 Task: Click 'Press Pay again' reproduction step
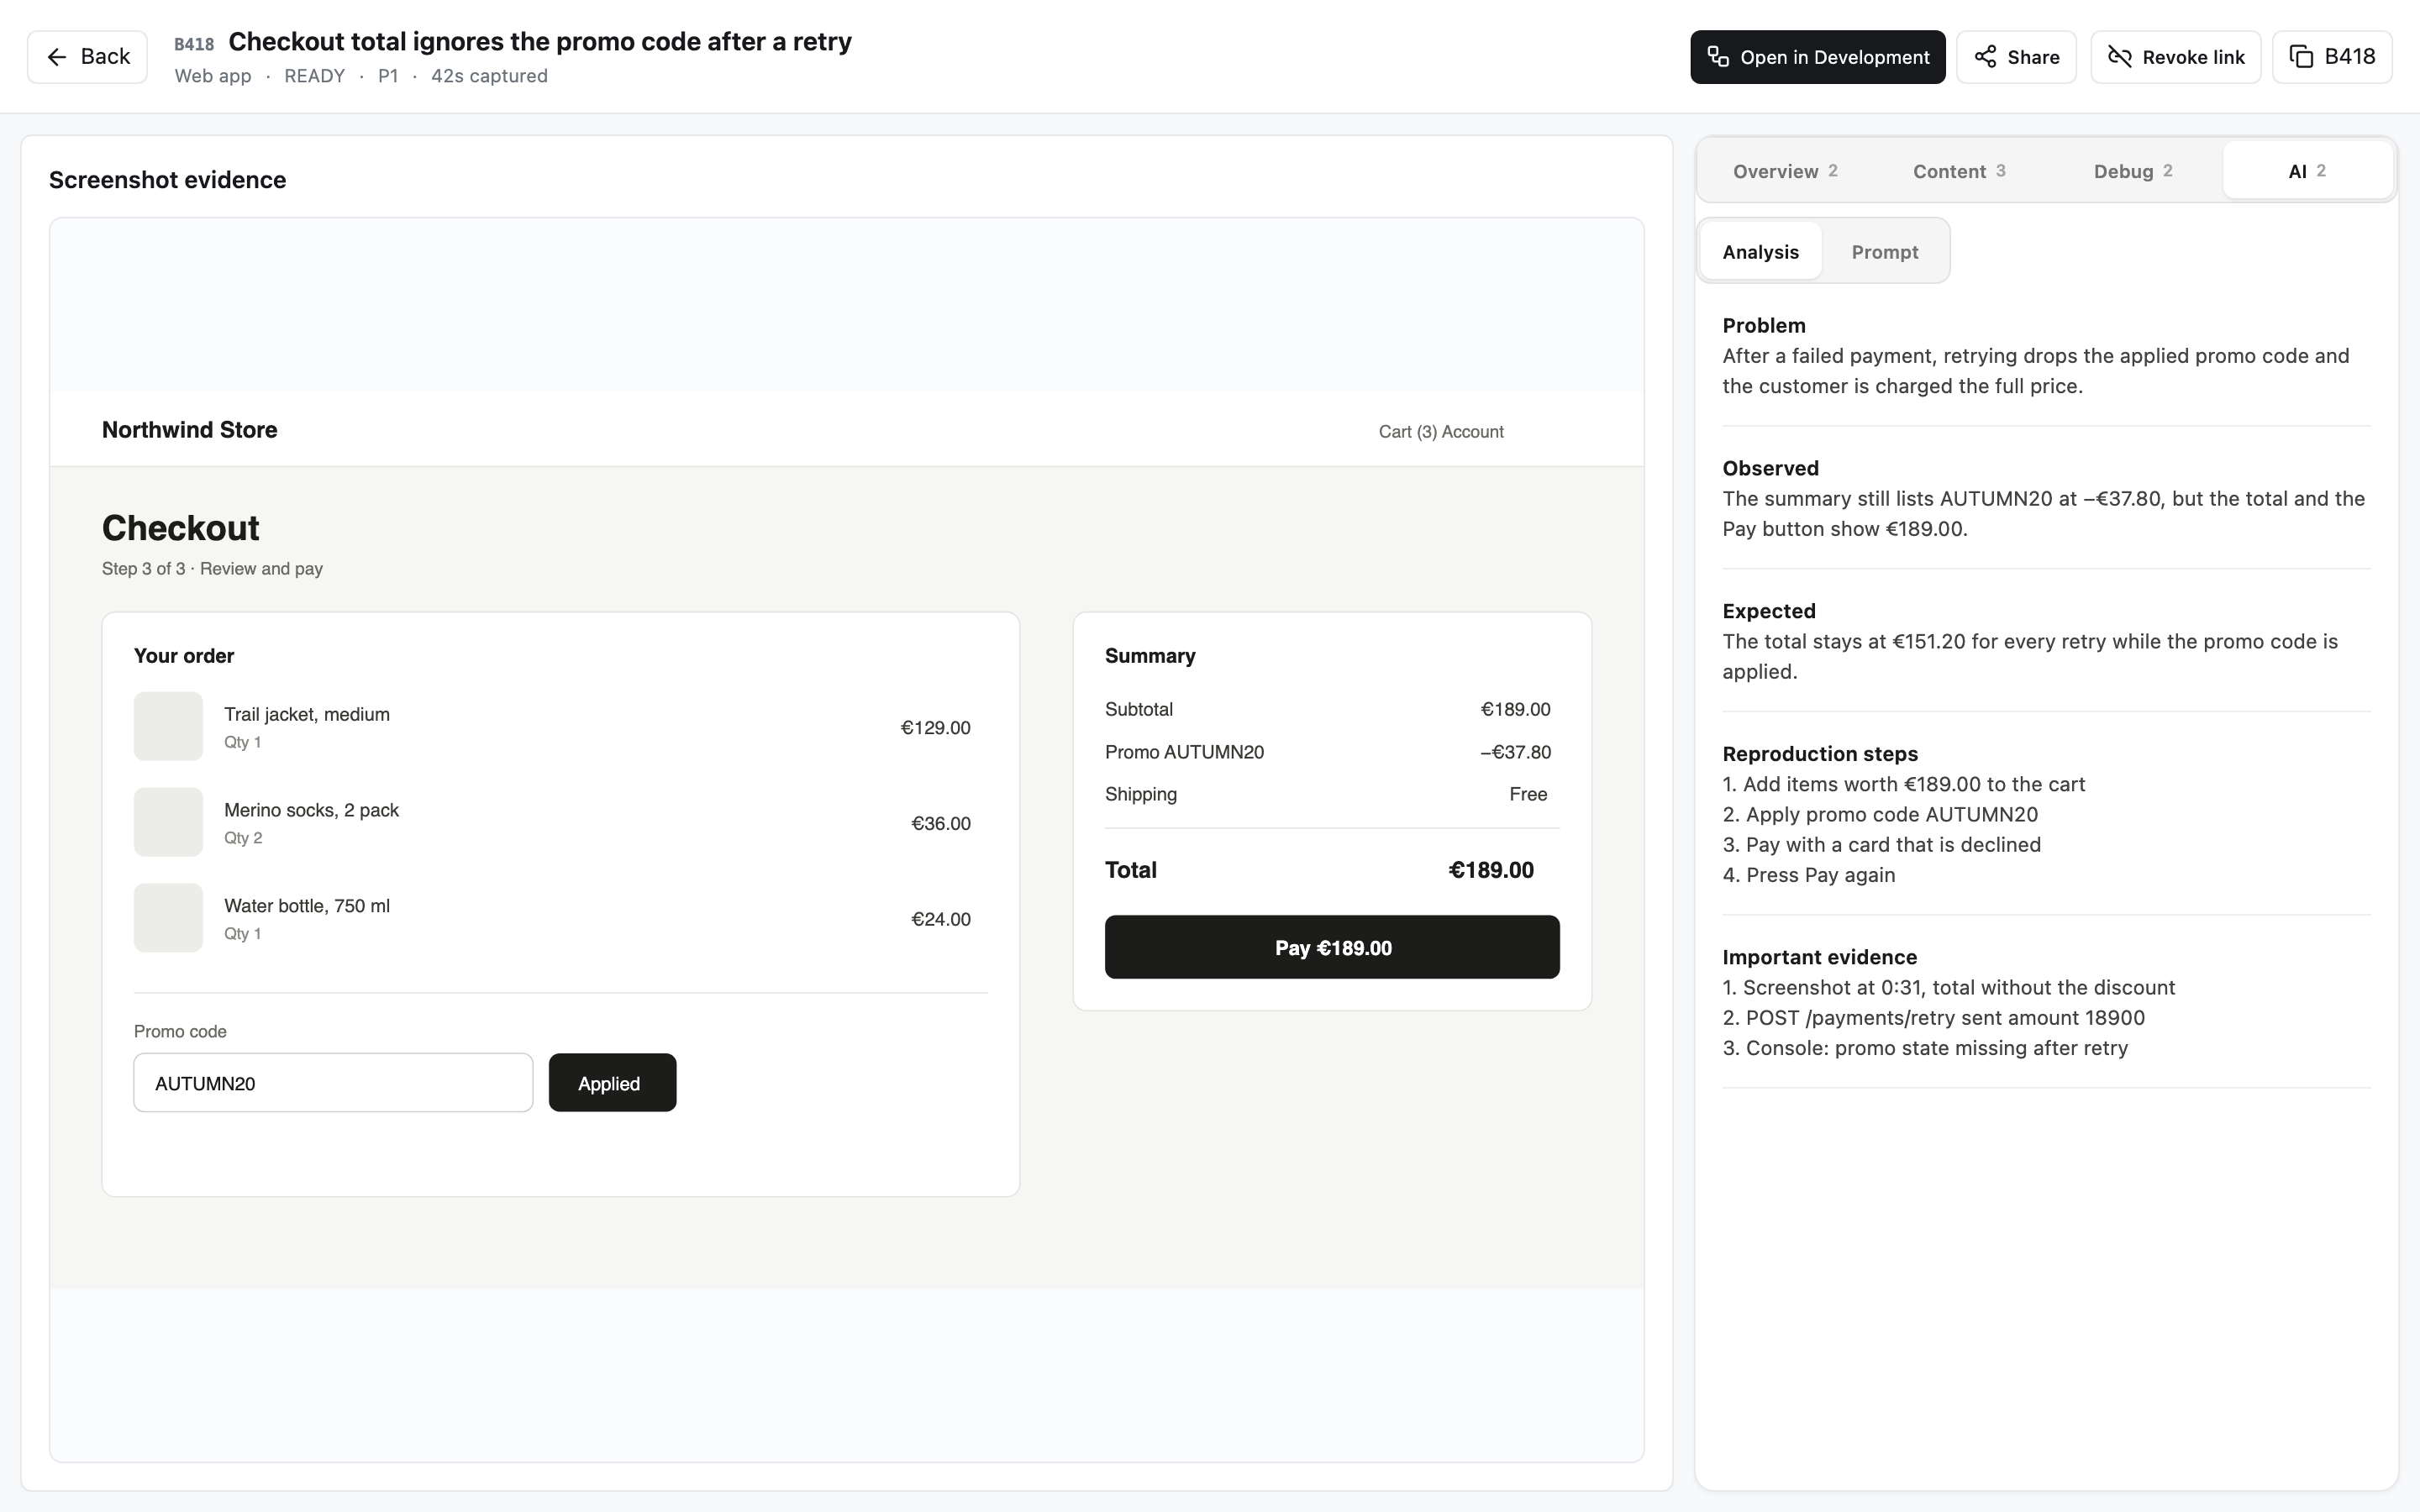[x=1809, y=875]
